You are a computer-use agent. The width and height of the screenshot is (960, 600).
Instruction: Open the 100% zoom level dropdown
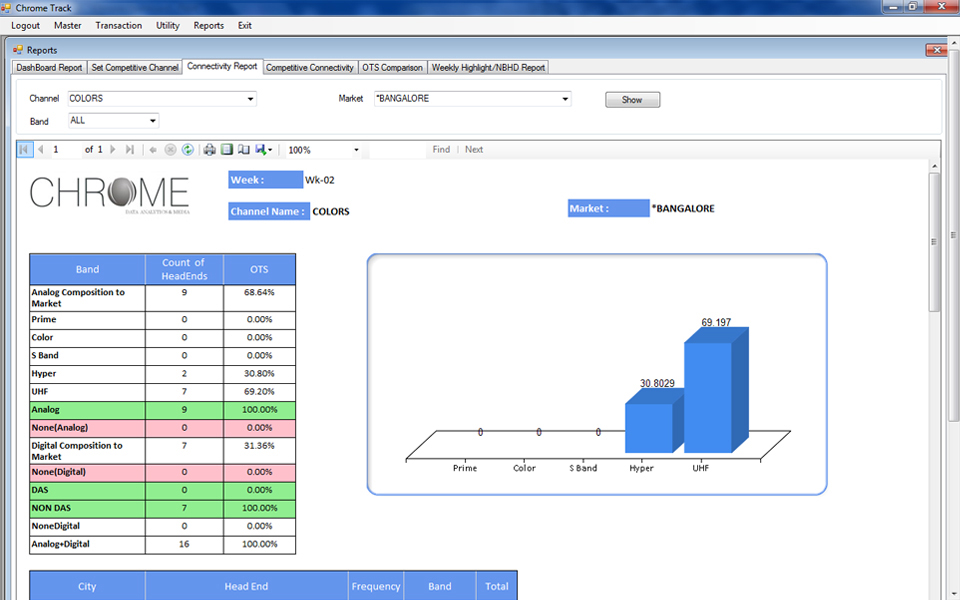point(356,150)
